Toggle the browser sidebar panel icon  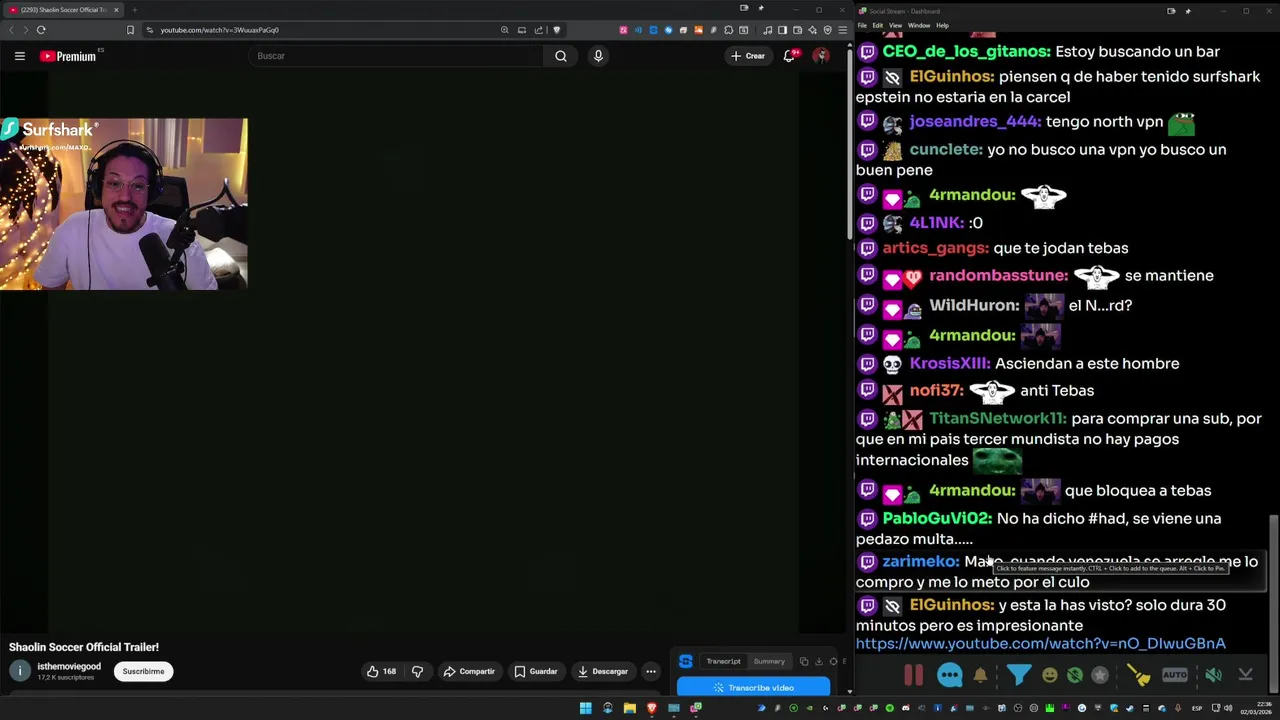pos(783,30)
